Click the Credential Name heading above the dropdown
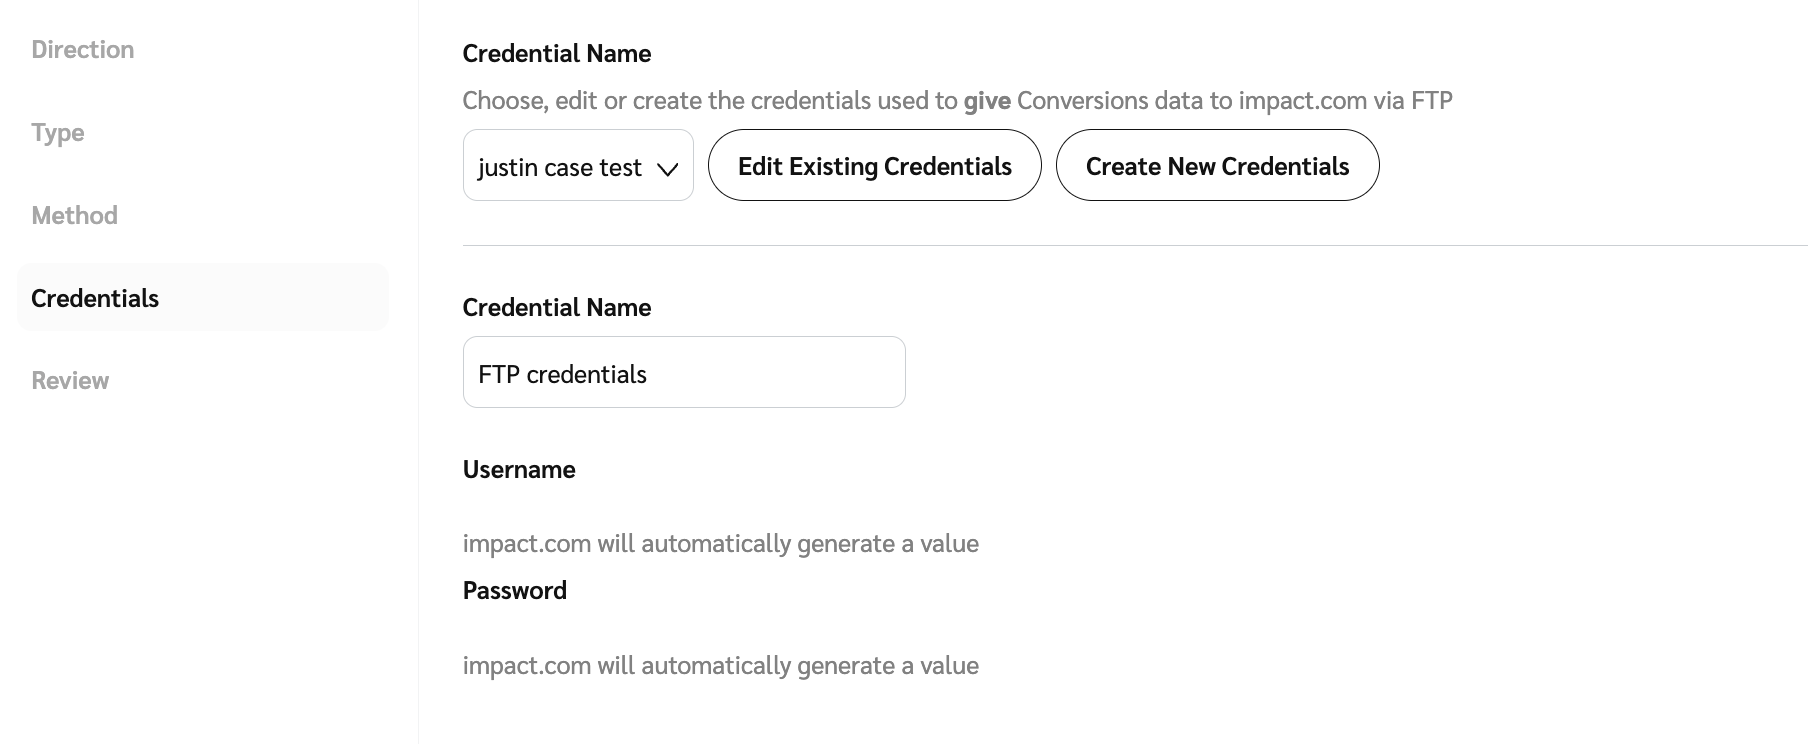The width and height of the screenshot is (1808, 744). point(556,54)
